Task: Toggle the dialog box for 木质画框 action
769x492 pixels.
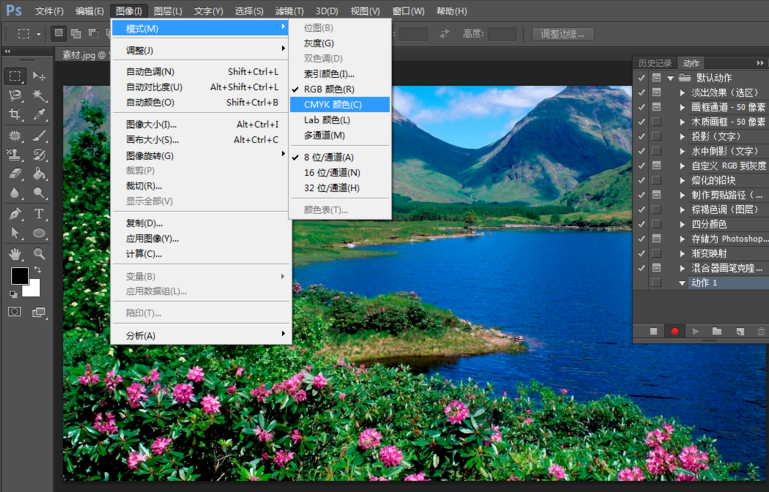Action: (x=656, y=121)
